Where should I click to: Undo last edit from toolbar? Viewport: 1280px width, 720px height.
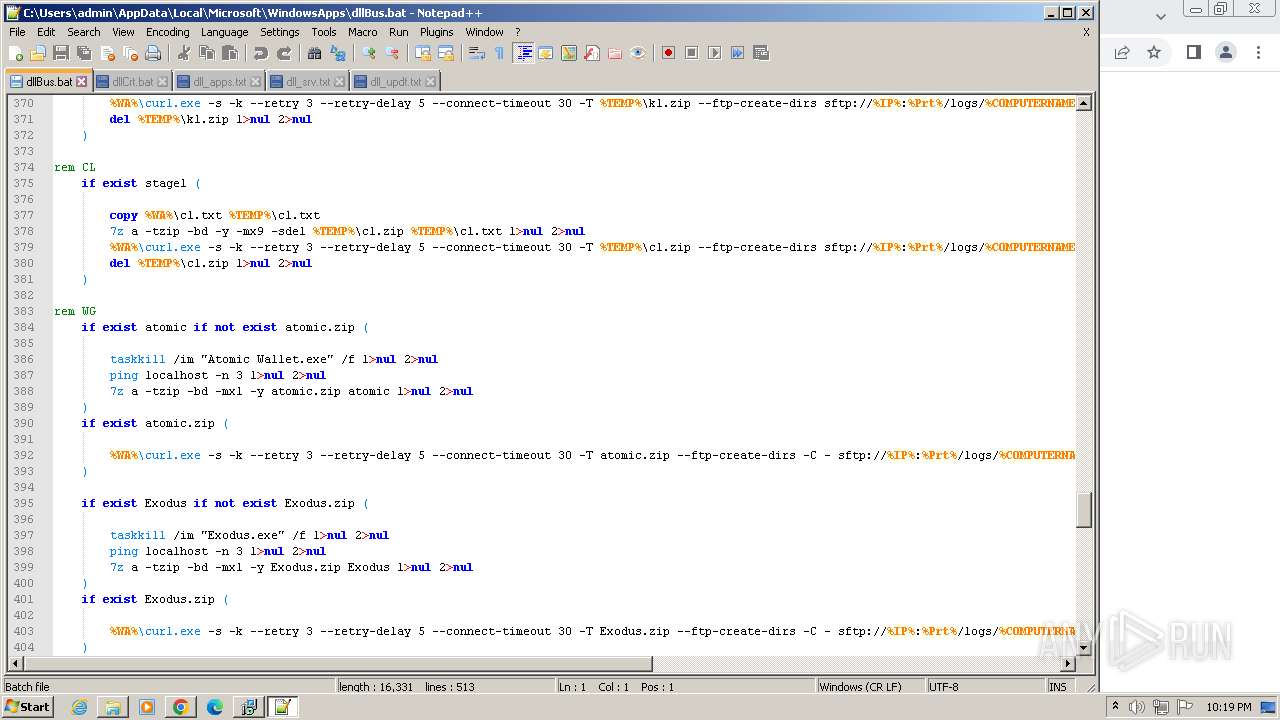point(261,53)
